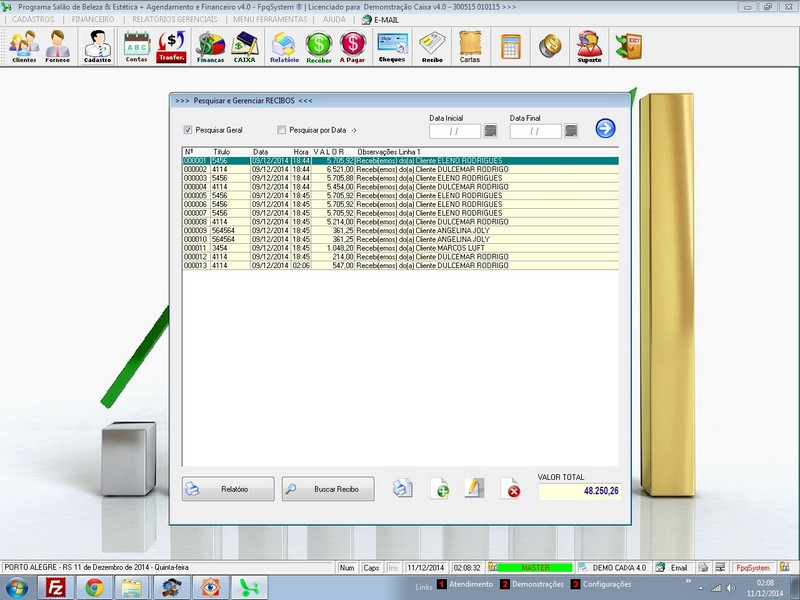Open the CADASTROS menu
This screenshot has width=800, height=600.
[33, 19]
